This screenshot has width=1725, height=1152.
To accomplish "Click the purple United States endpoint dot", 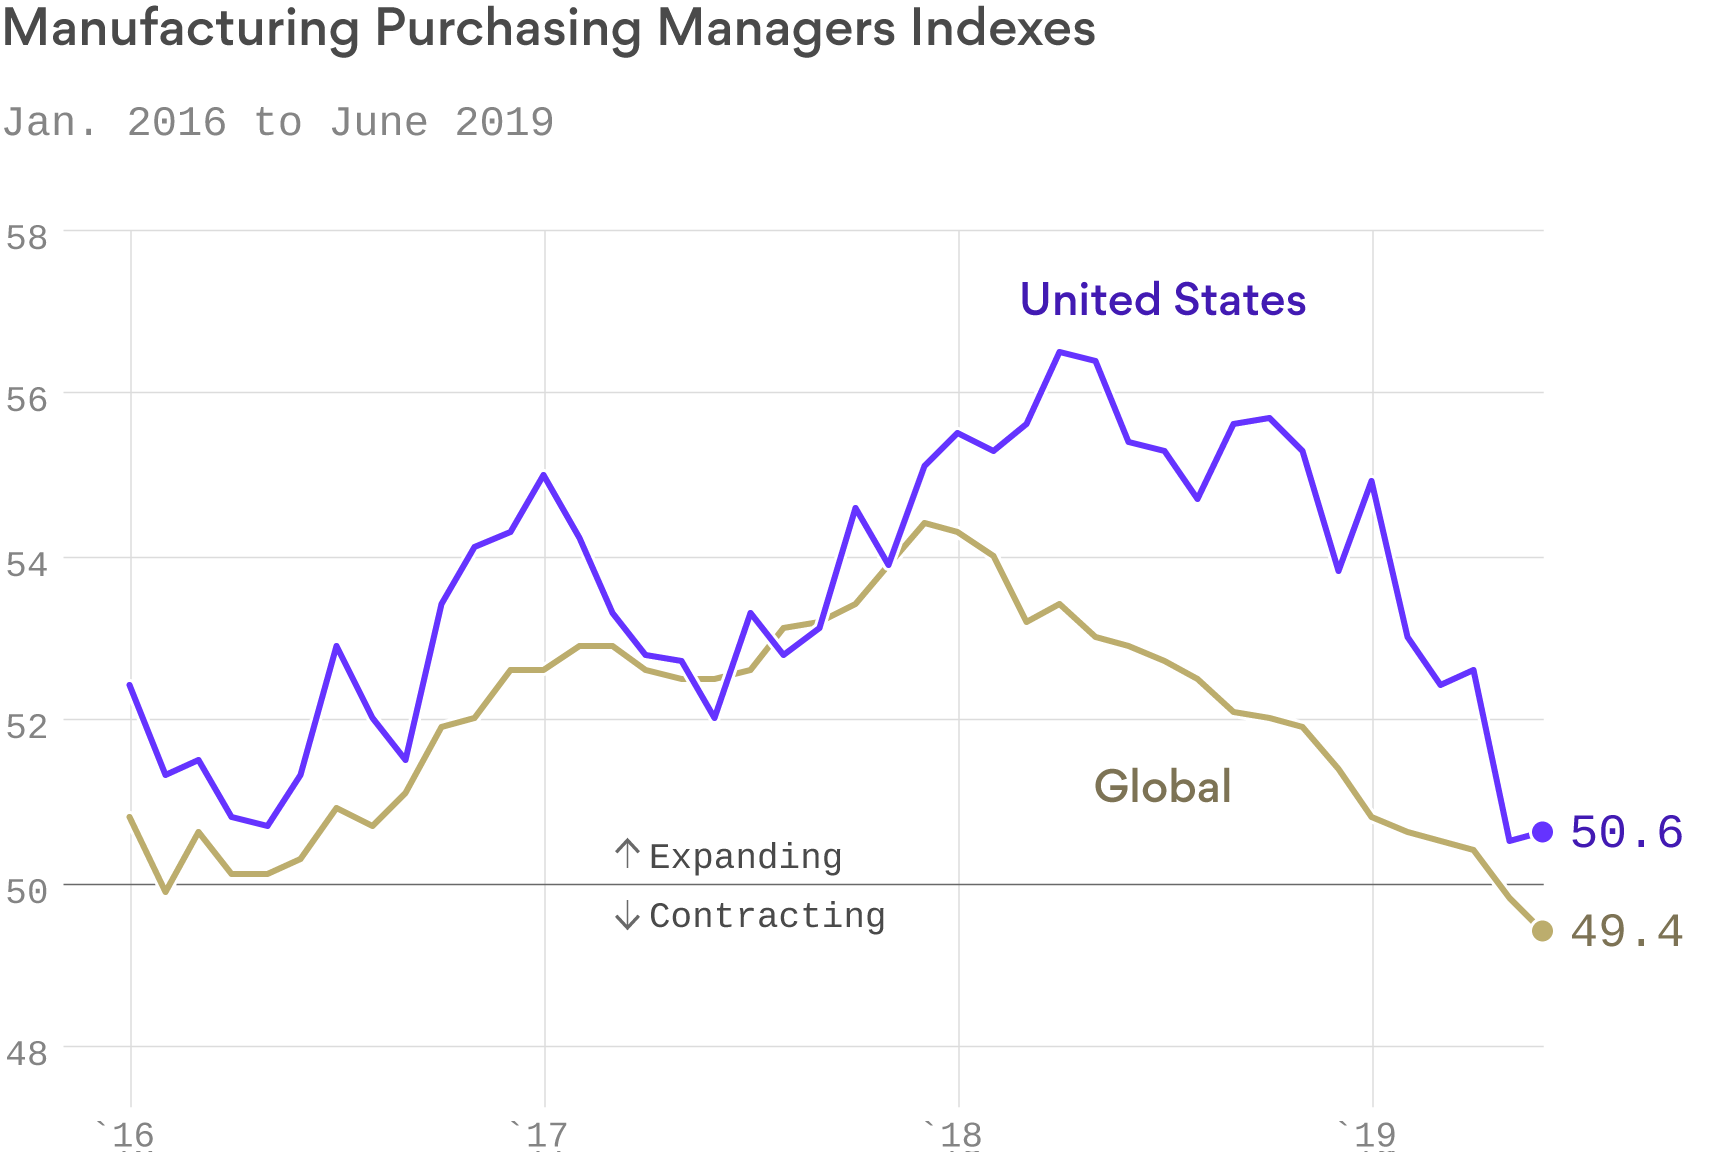I will tap(1542, 832).
